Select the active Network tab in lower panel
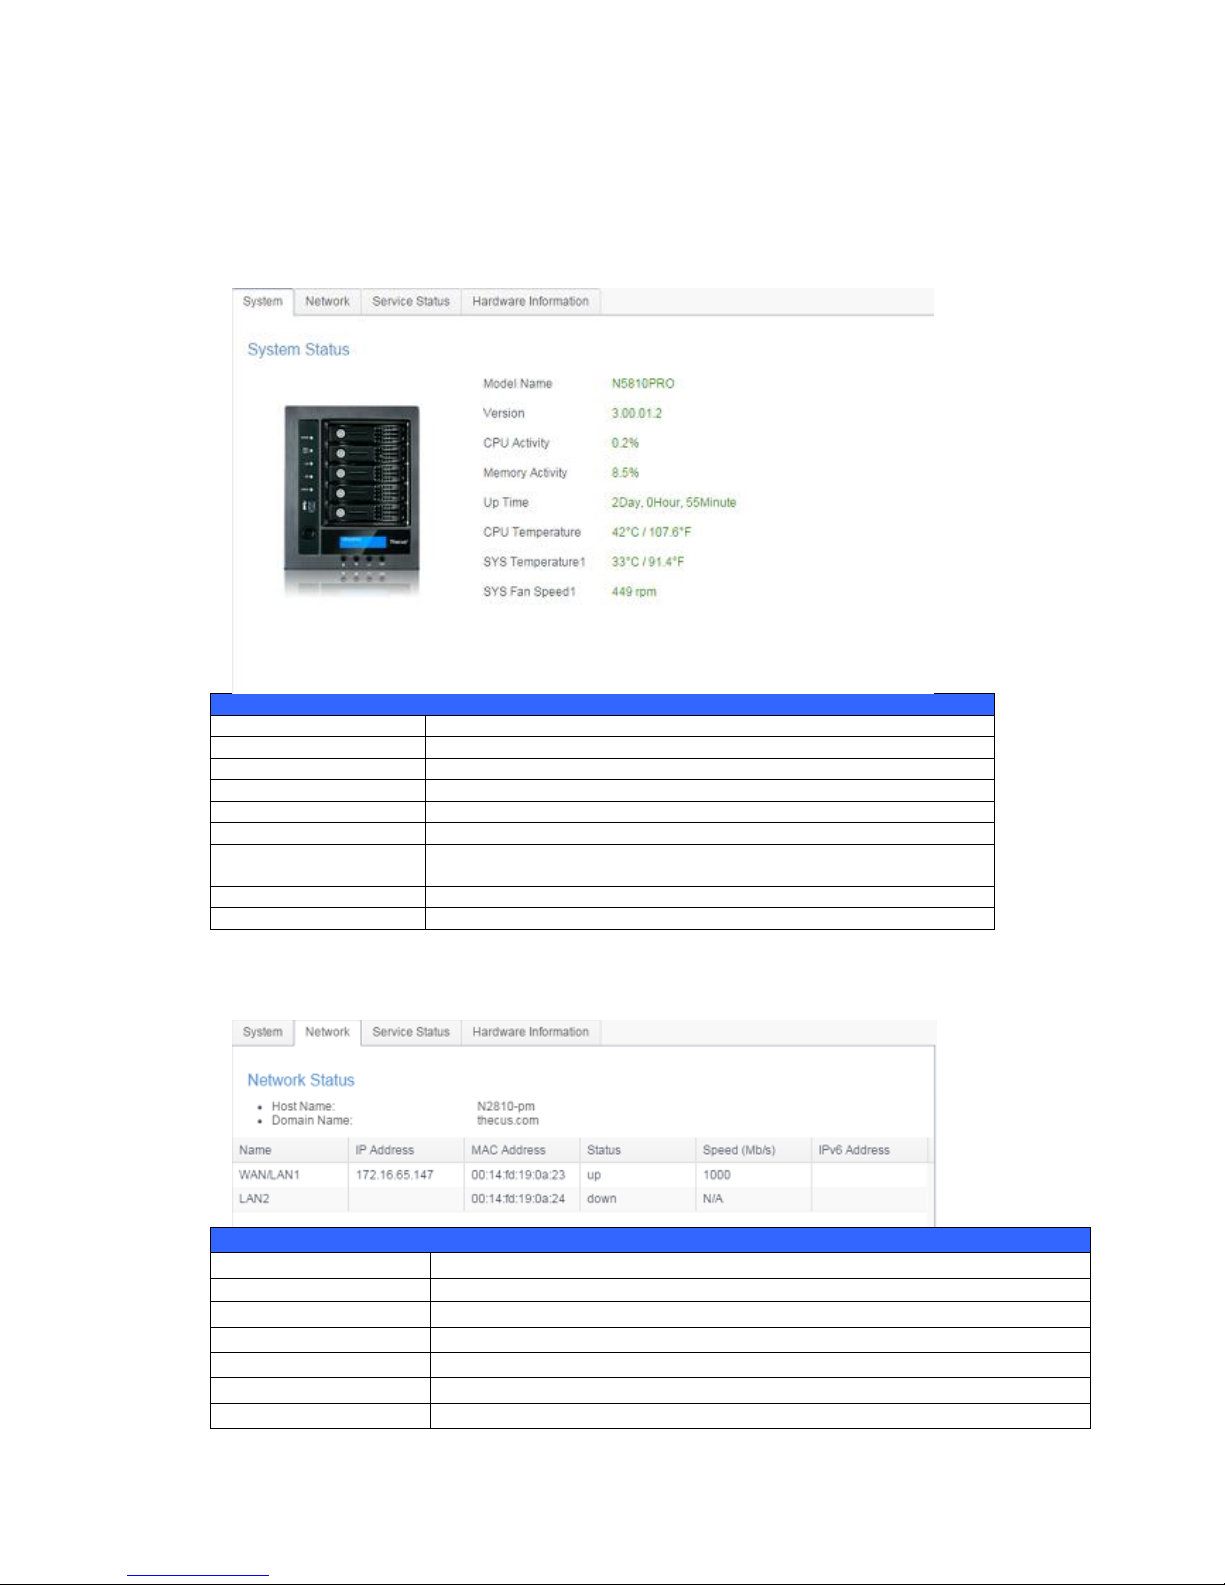This screenshot has width=1225, height=1585. click(328, 1033)
